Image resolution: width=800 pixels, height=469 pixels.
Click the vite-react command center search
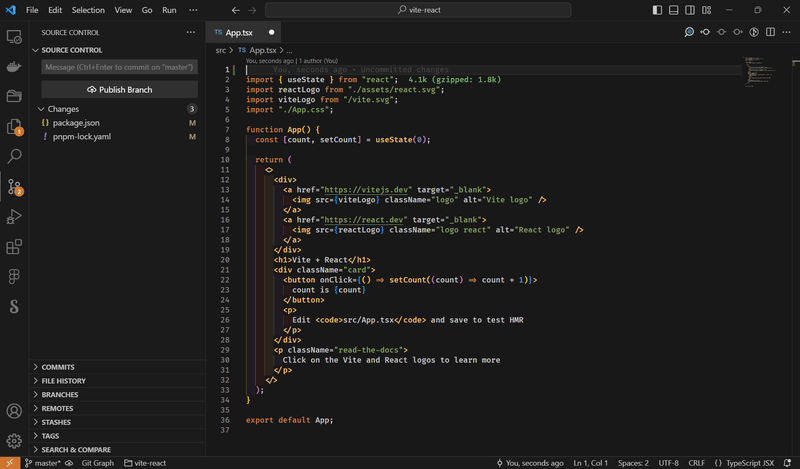[418, 10]
